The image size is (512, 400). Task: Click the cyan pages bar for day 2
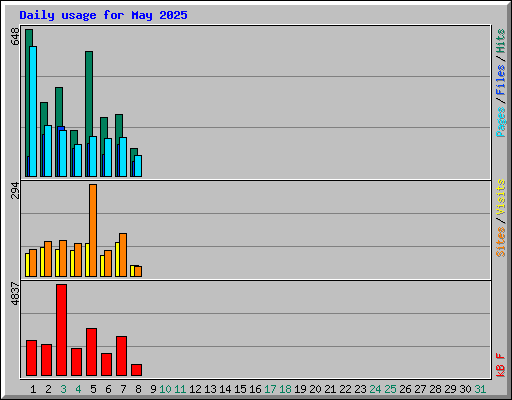pyautogui.click(x=48, y=151)
